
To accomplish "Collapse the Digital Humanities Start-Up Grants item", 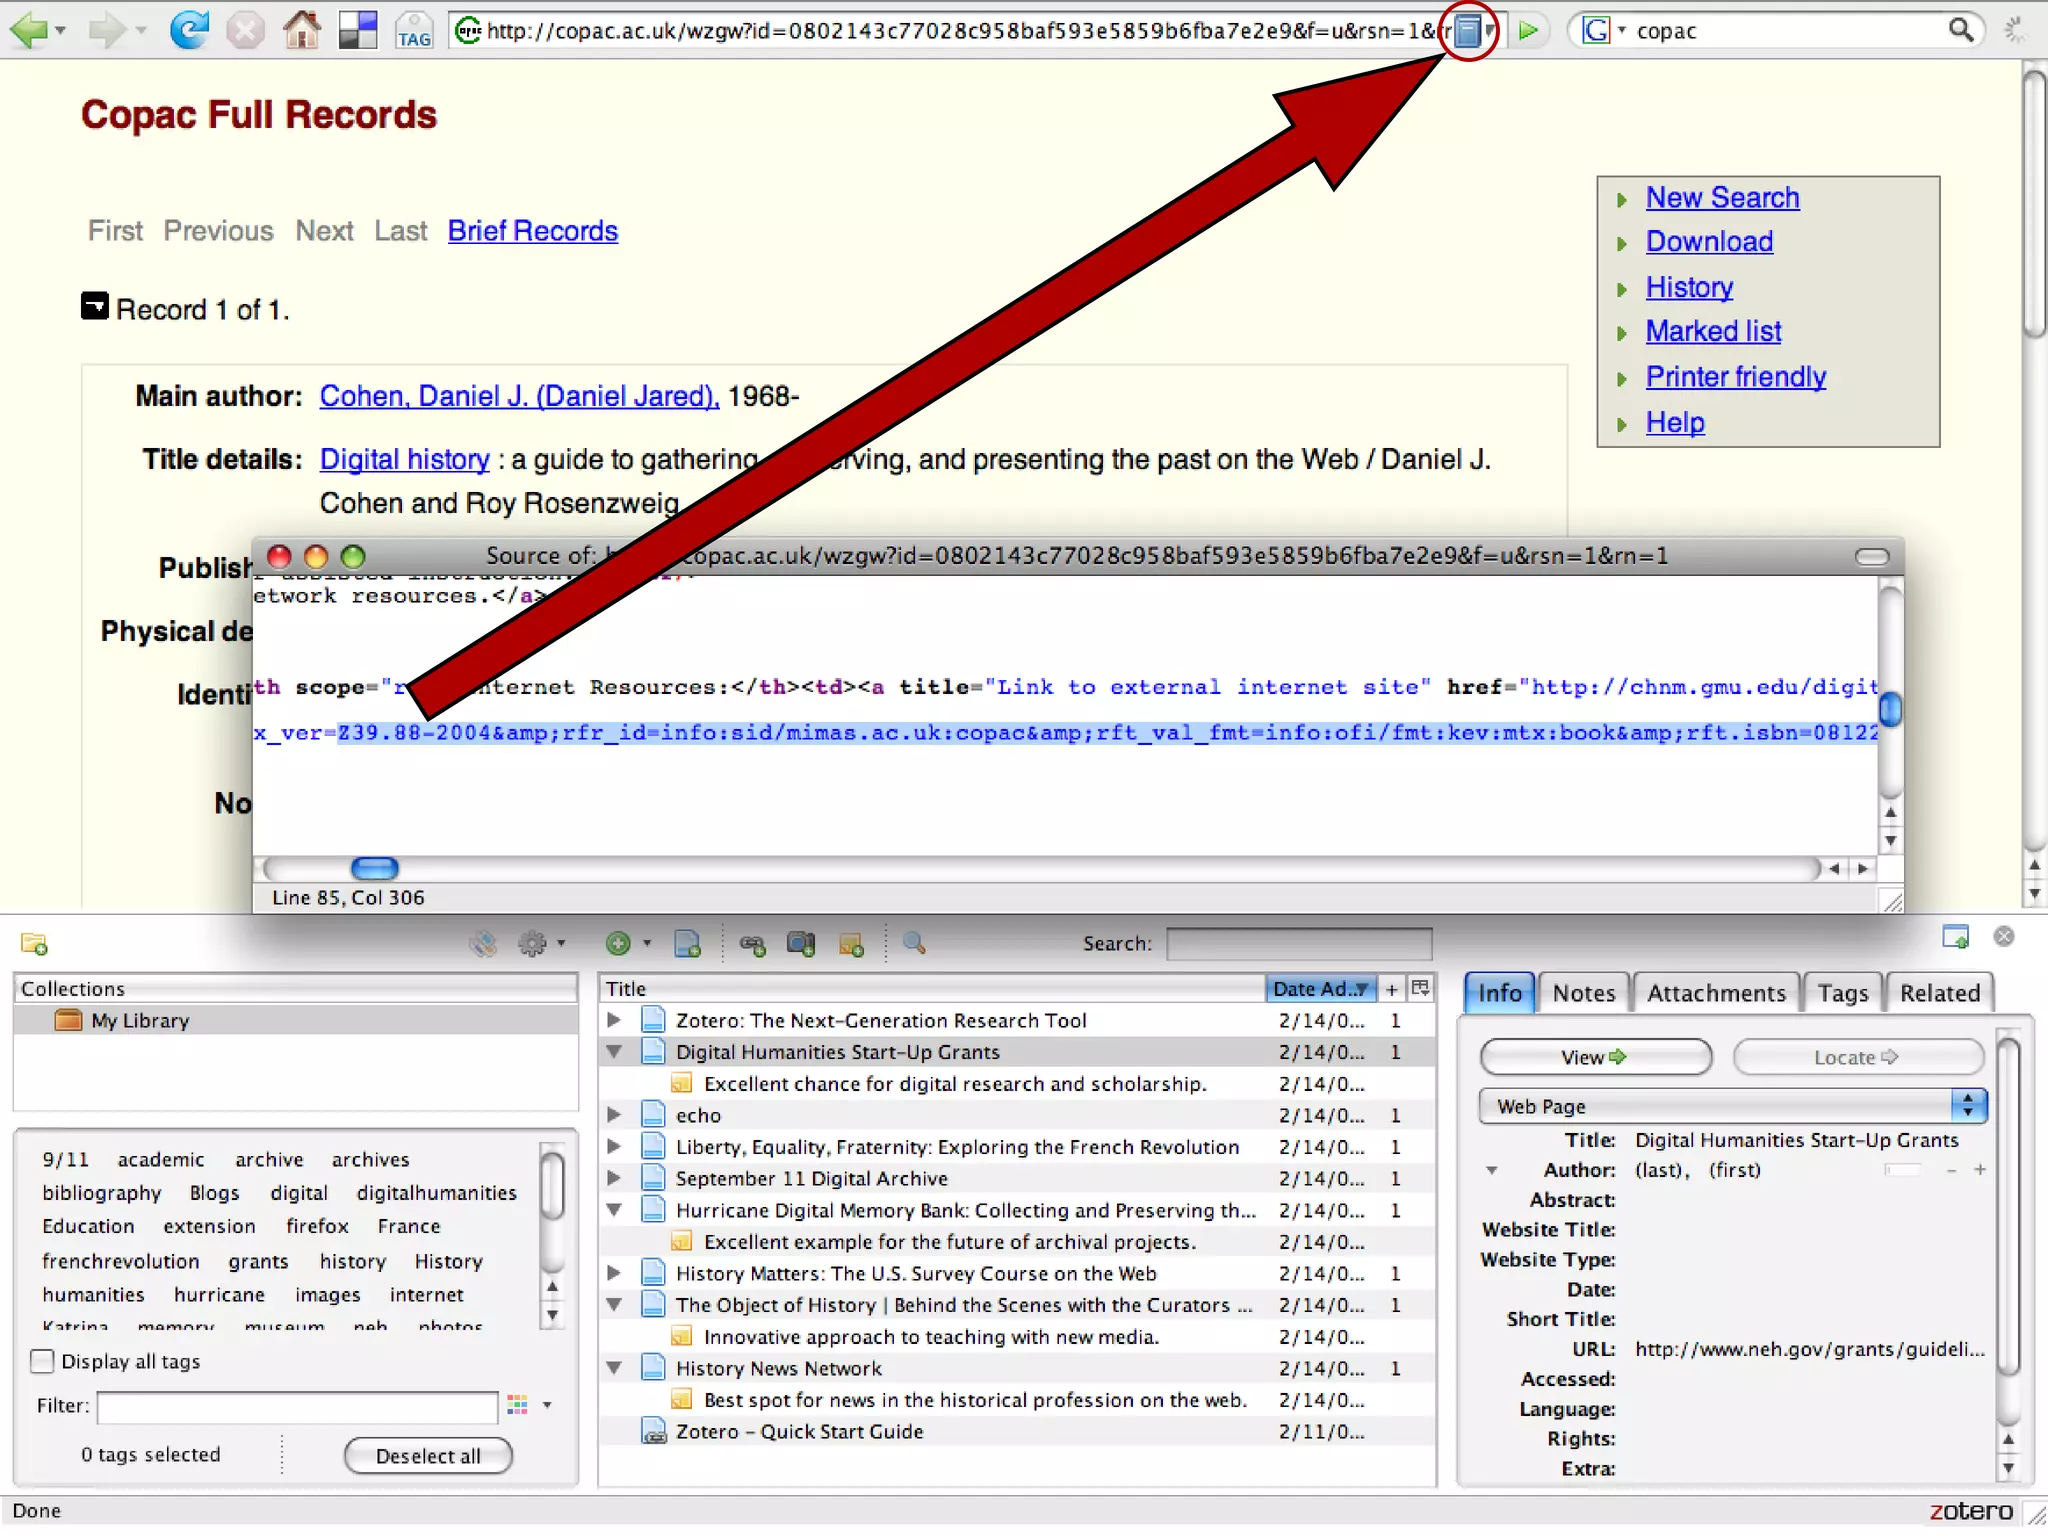I will click(x=614, y=1051).
